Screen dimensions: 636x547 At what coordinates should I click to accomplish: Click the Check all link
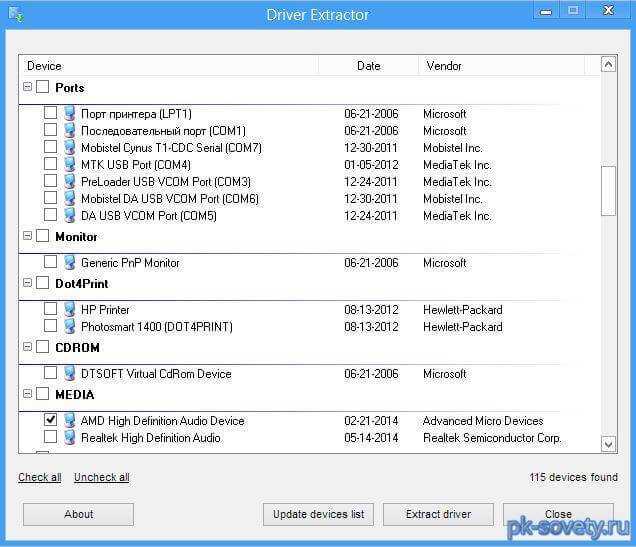click(x=40, y=477)
